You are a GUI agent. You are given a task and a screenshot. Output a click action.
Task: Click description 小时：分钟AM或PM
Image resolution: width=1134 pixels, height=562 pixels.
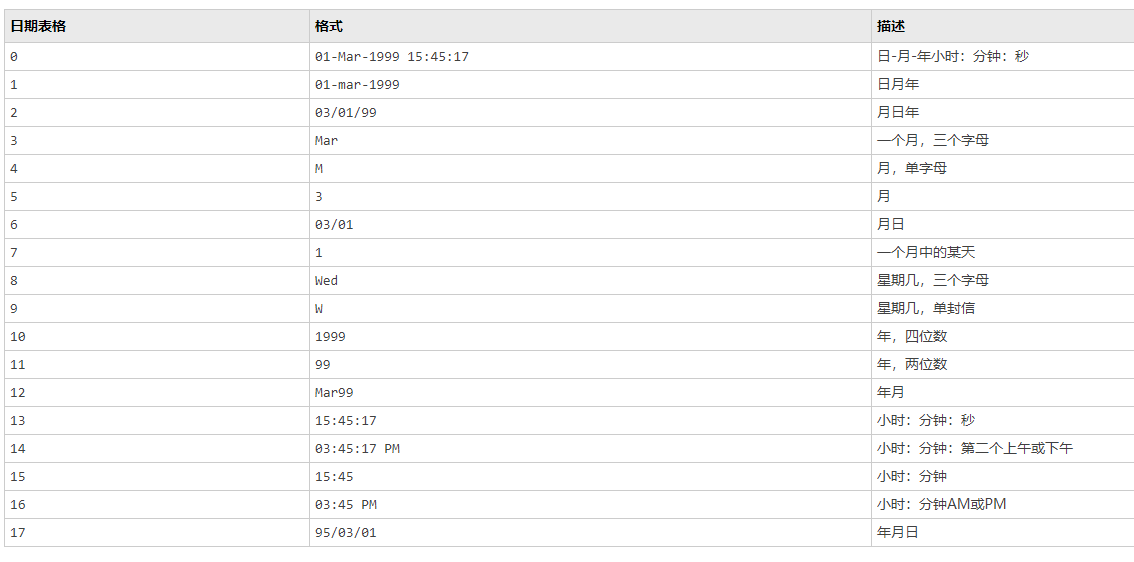[941, 505]
